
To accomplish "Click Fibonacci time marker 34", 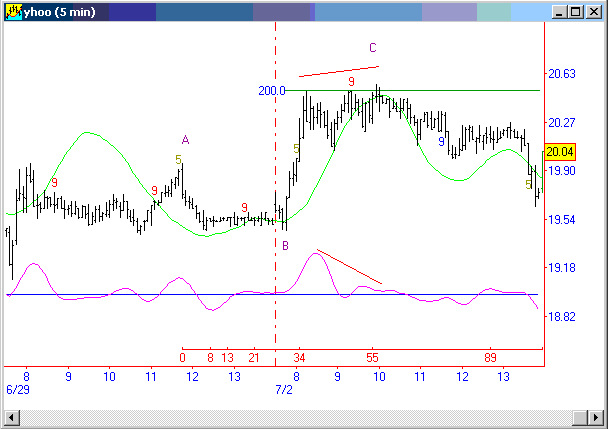I will coord(300,357).
